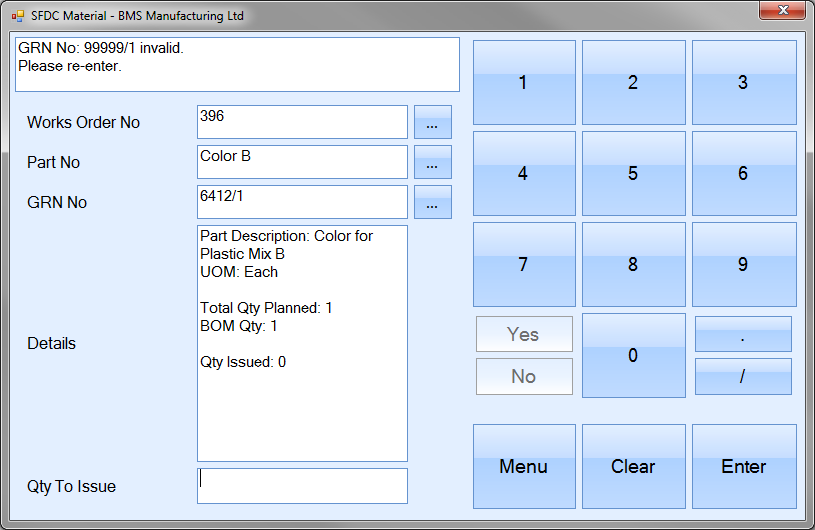Click 'UOM: Each' text
The image size is (815, 530).
coord(239,272)
